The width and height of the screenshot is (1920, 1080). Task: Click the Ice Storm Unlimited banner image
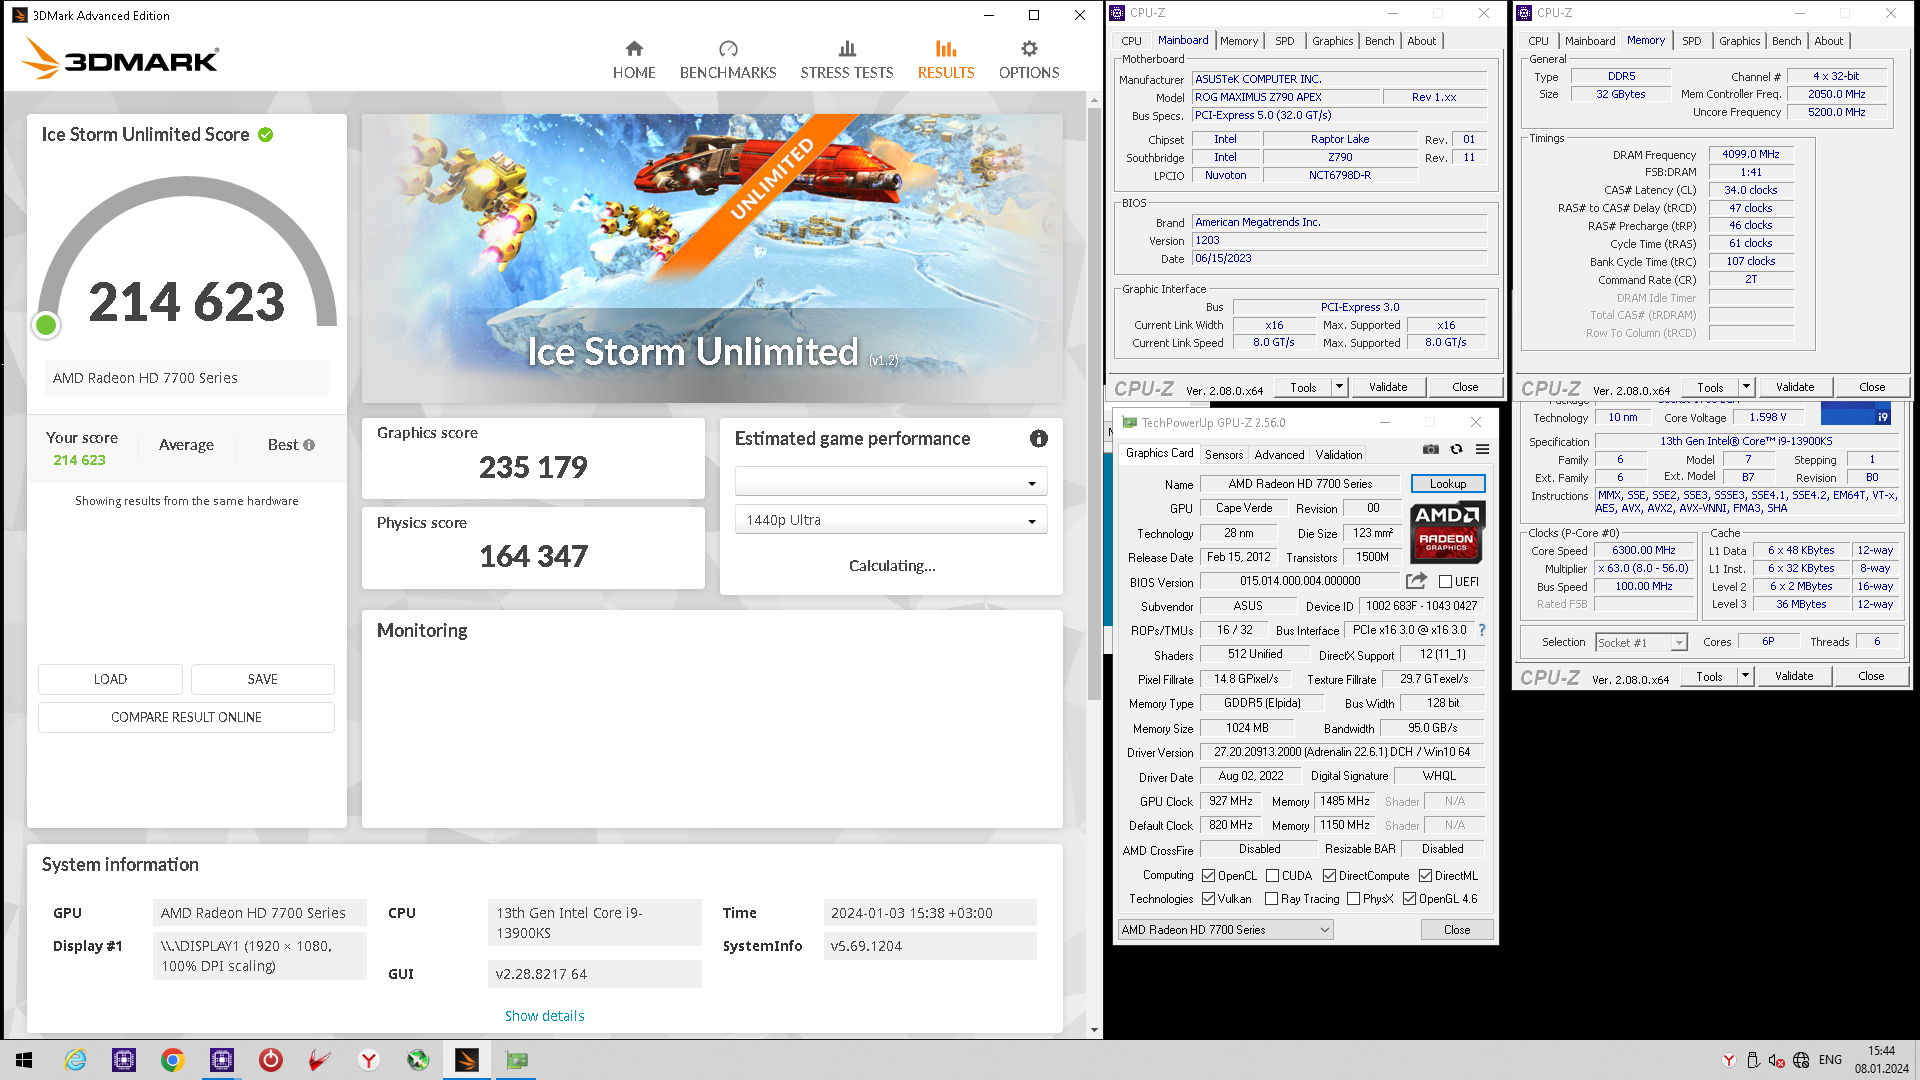pos(712,258)
